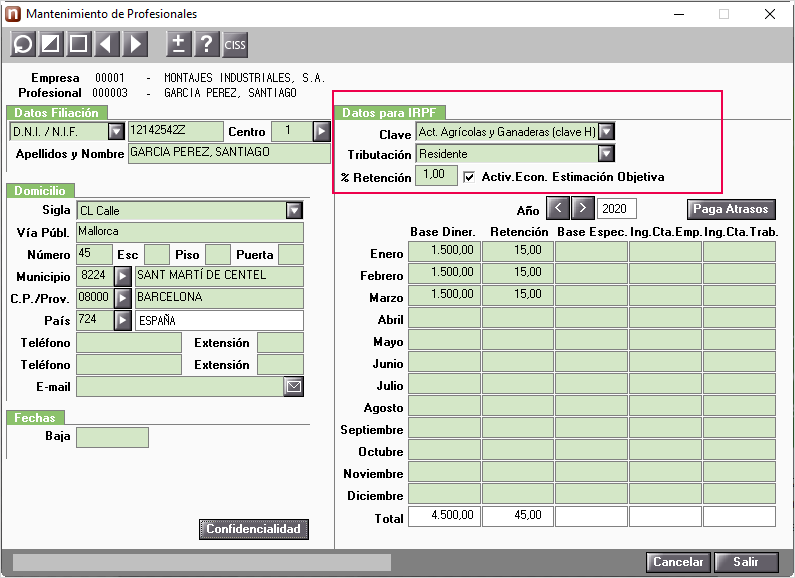Image resolution: width=795 pixels, height=578 pixels.
Task: Close the Mantenimiento de Profesionales window
Action: pyautogui.click(x=770, y=14)
